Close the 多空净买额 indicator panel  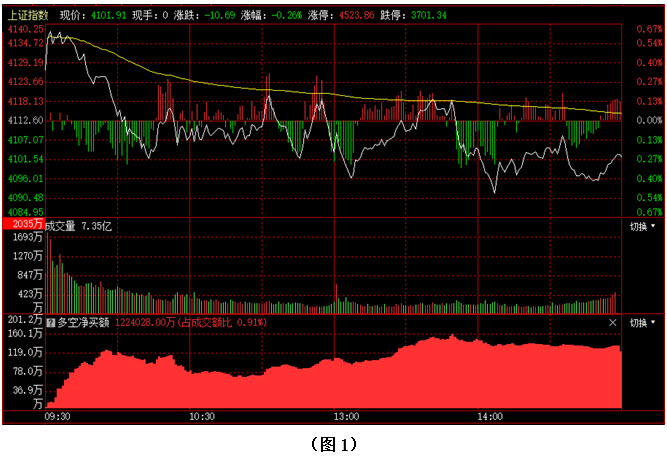point(613,323)
